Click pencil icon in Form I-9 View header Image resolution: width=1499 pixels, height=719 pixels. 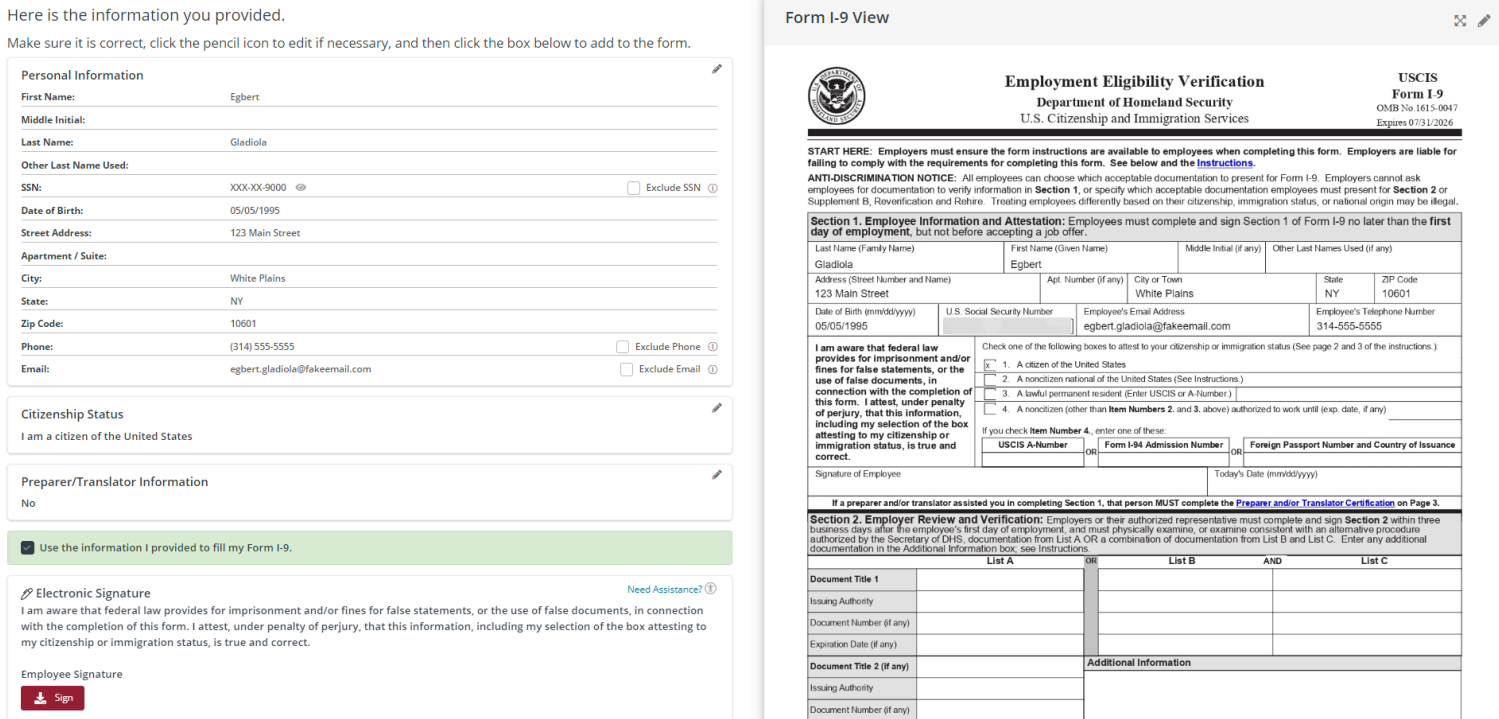click(x=1483, y=20)
